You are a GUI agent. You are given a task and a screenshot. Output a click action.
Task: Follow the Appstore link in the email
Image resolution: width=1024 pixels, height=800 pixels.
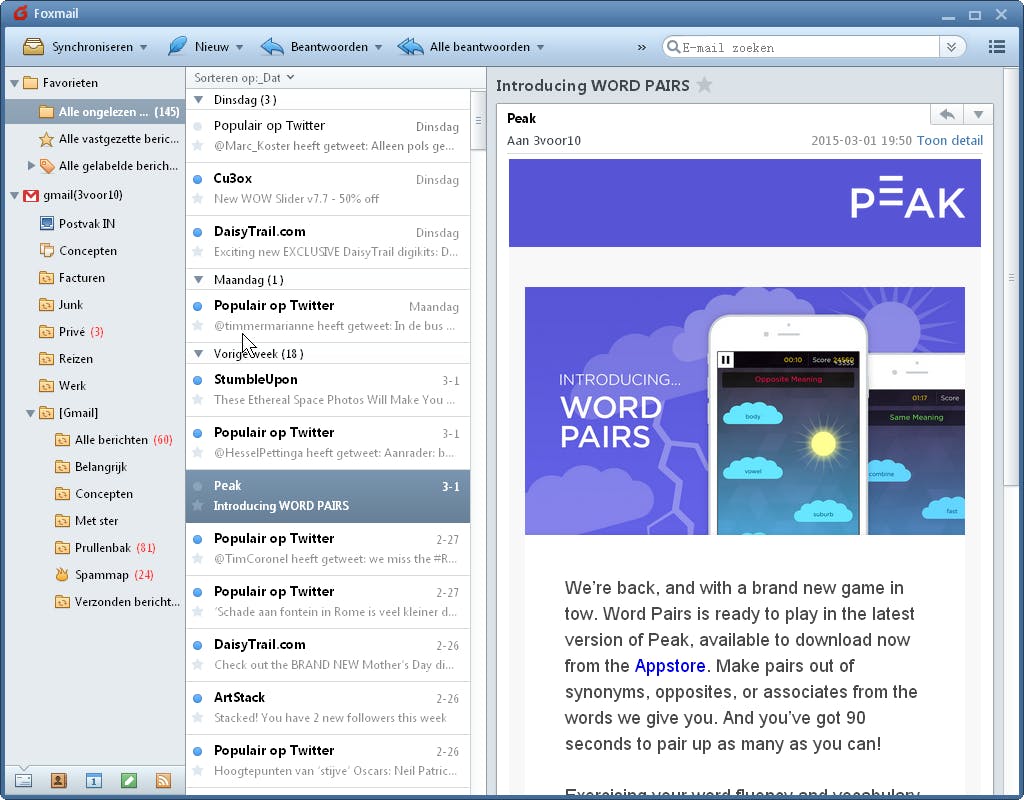669,665
